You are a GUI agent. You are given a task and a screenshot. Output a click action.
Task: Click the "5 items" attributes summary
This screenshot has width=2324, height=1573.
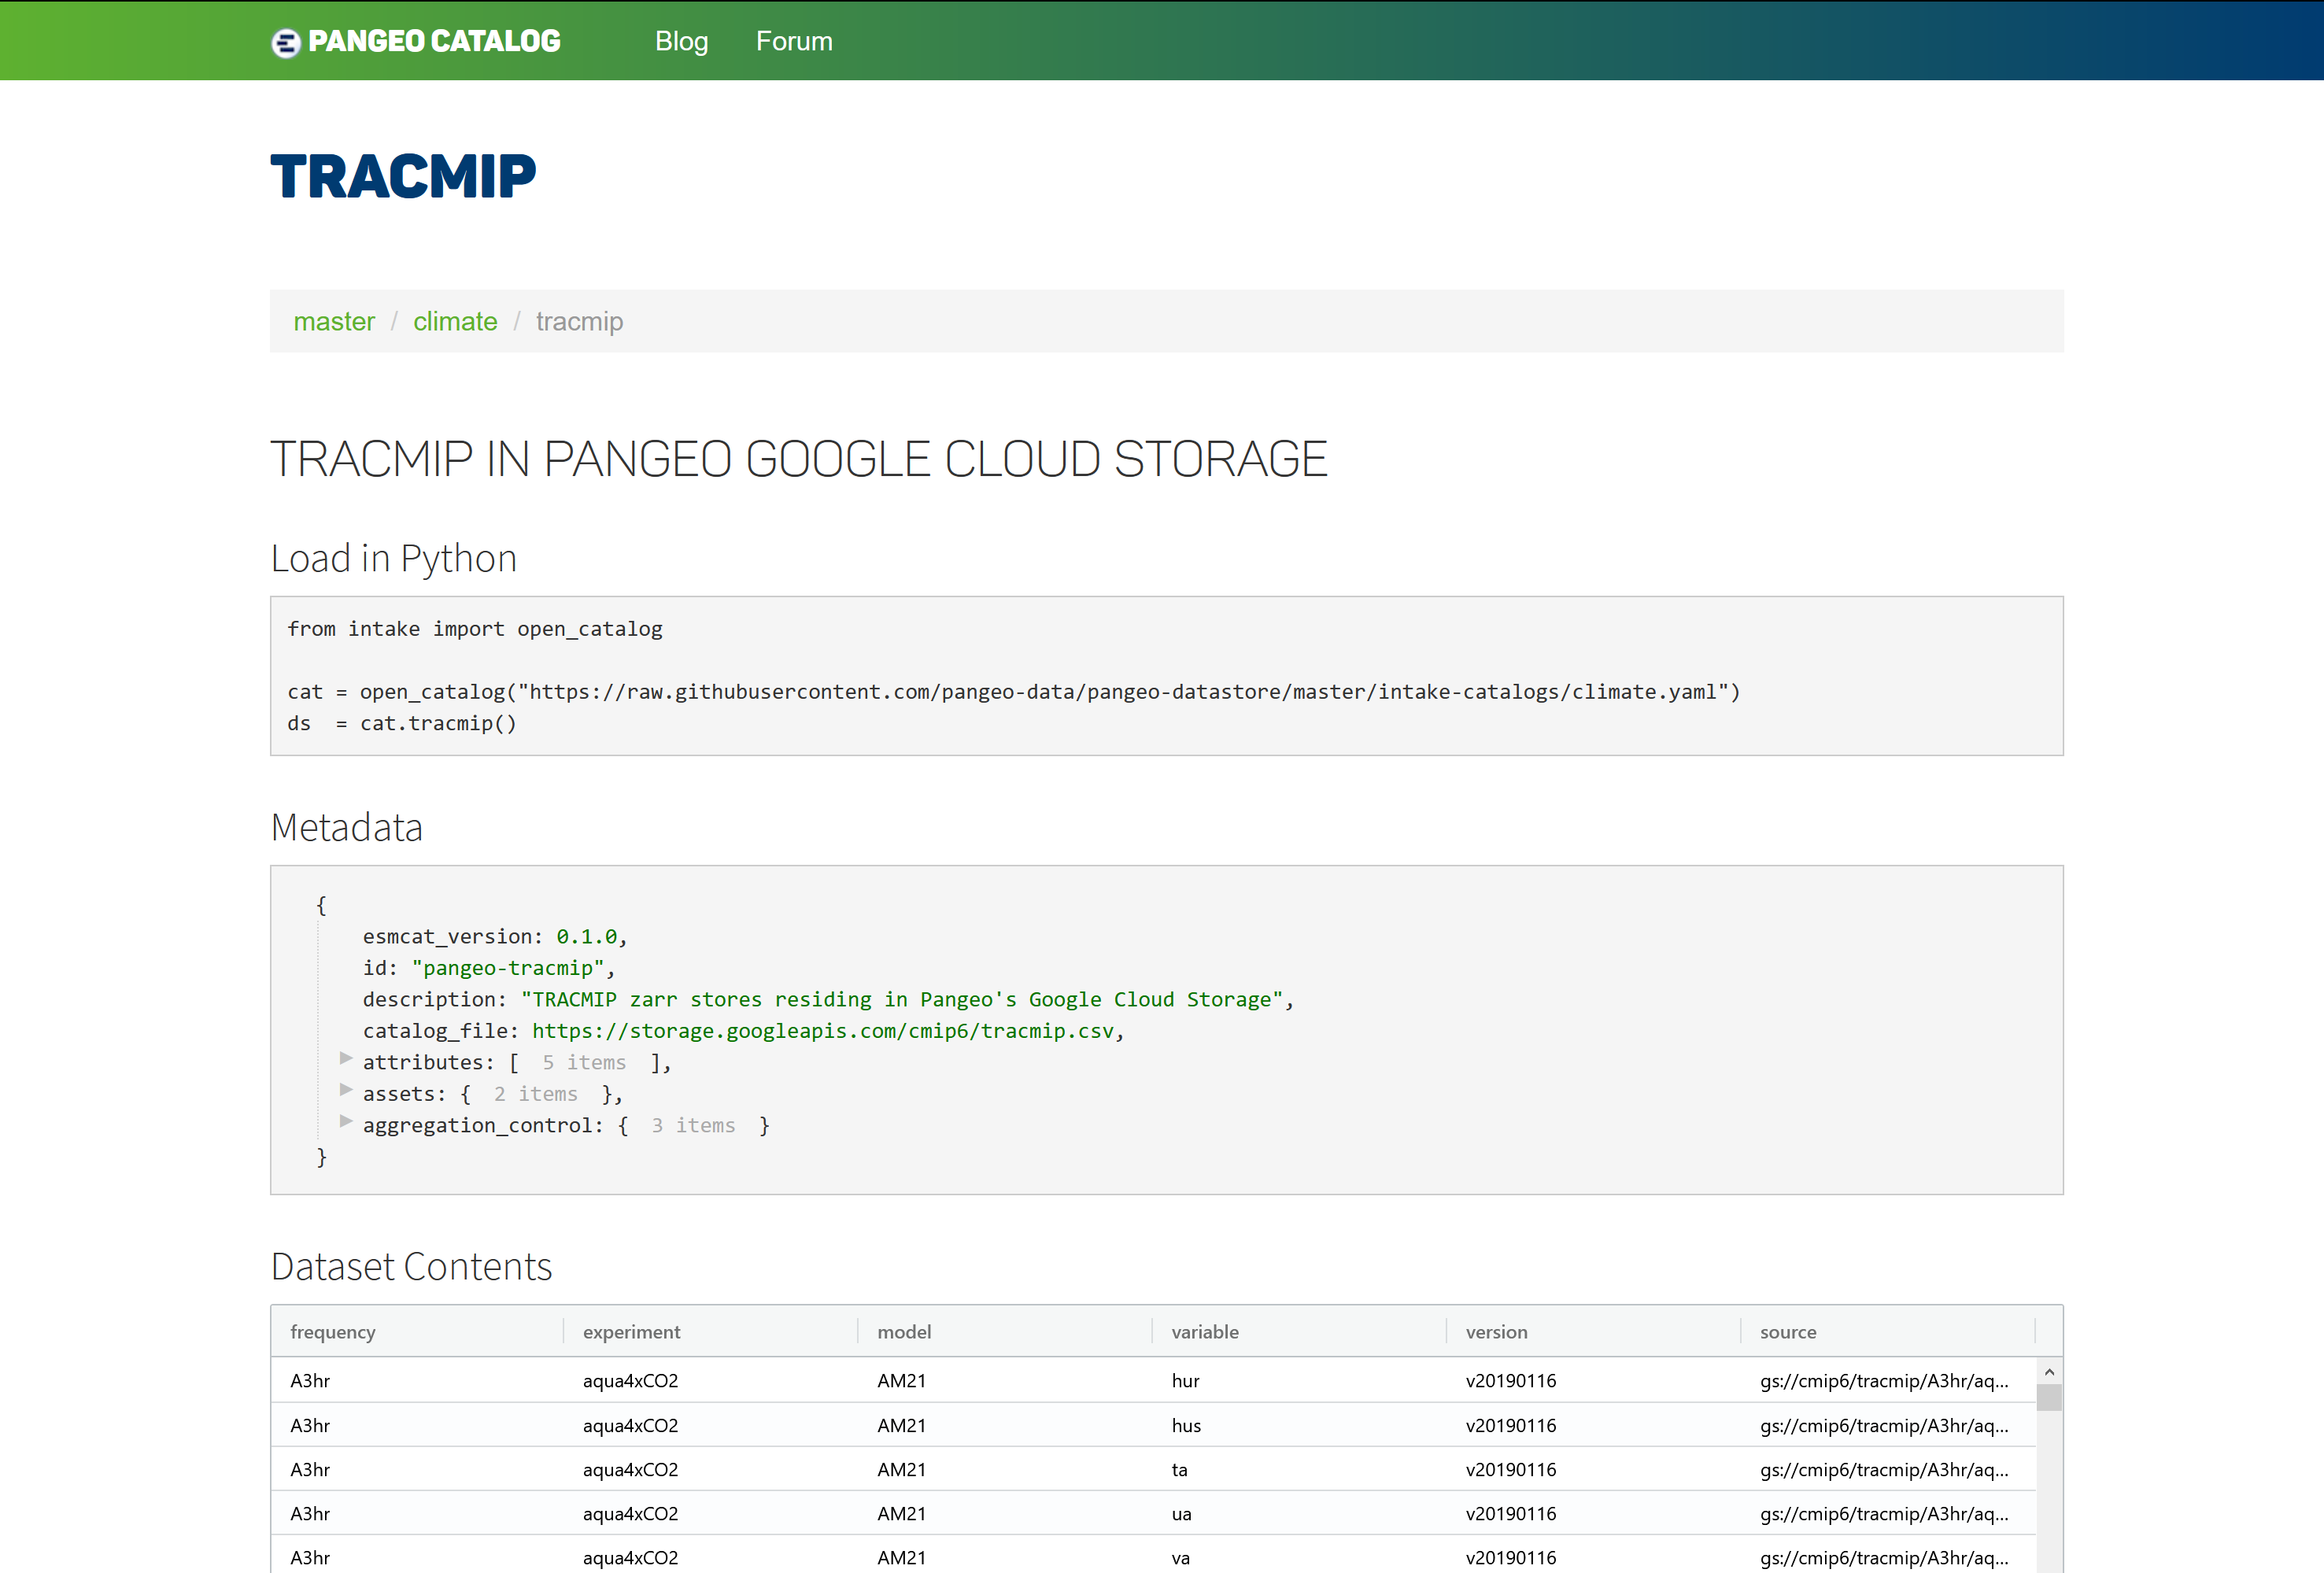click(584, 1062)
